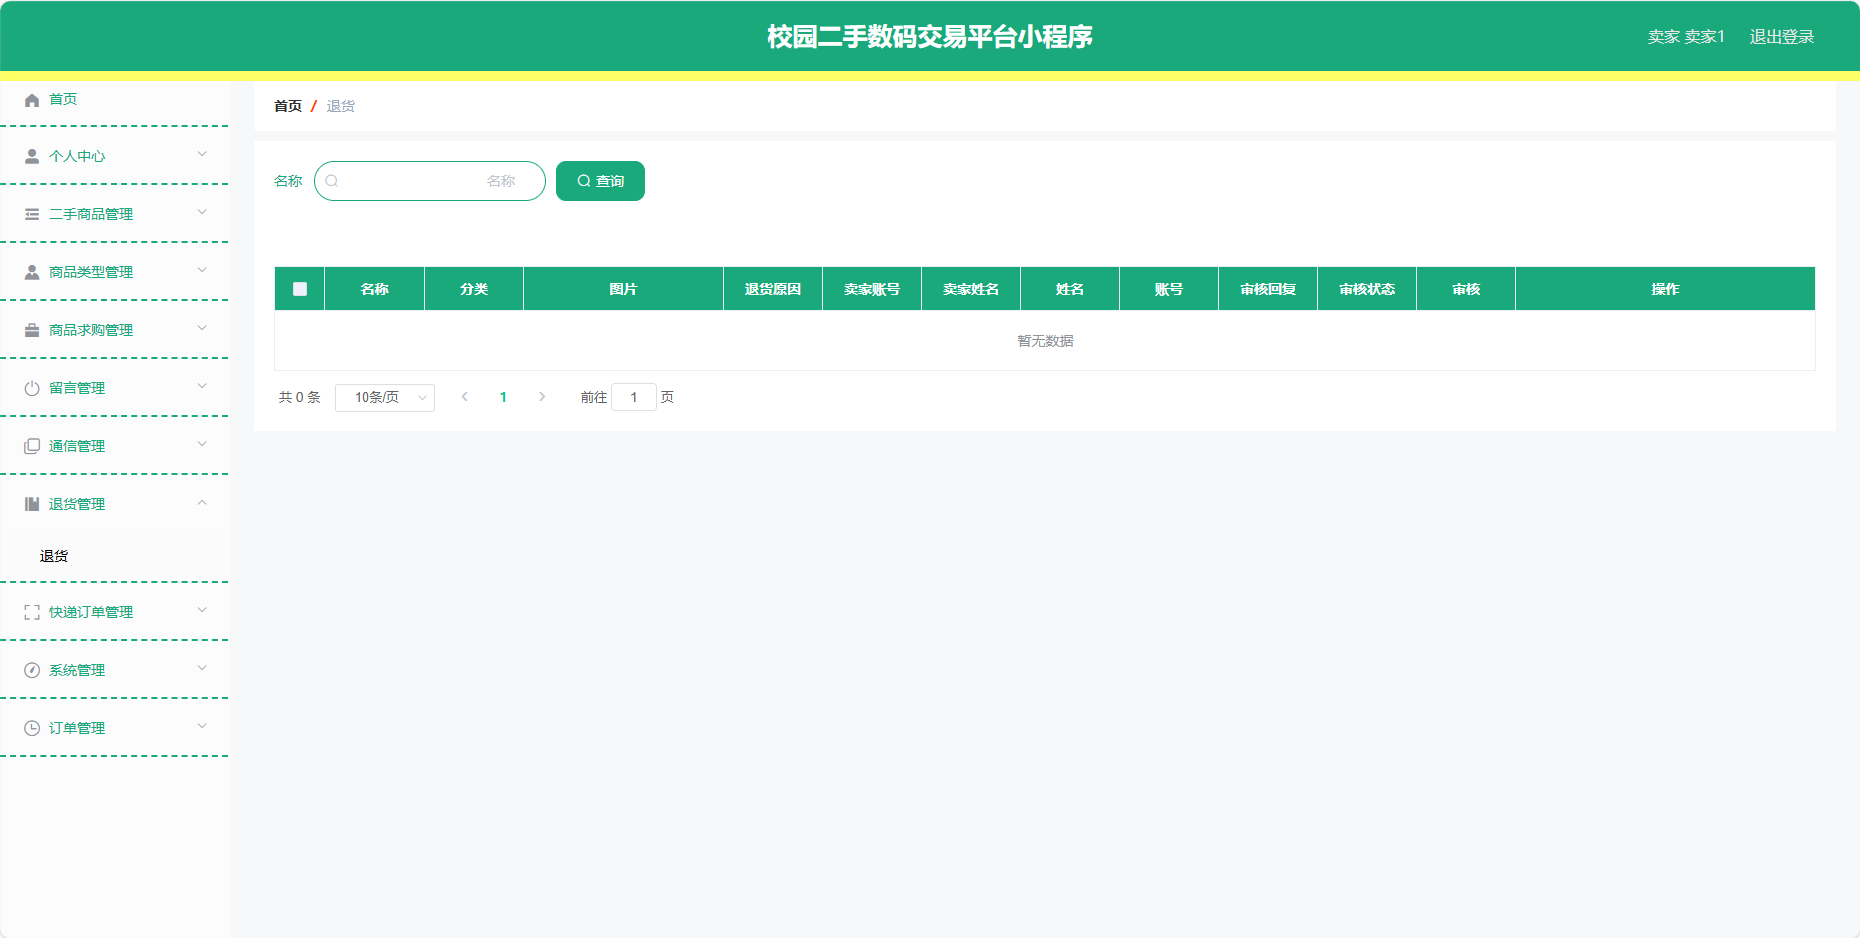The height and width of the screenshot is (938, 1860).
Task: Click the 卖家姓名 column header
Action: (971, 289)
